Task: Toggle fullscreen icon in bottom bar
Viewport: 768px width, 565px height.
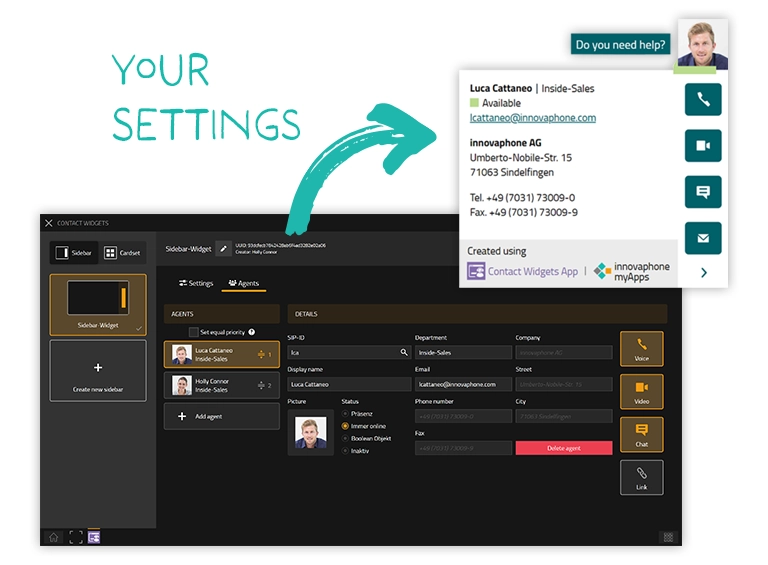Action: (x=76, y=537)
